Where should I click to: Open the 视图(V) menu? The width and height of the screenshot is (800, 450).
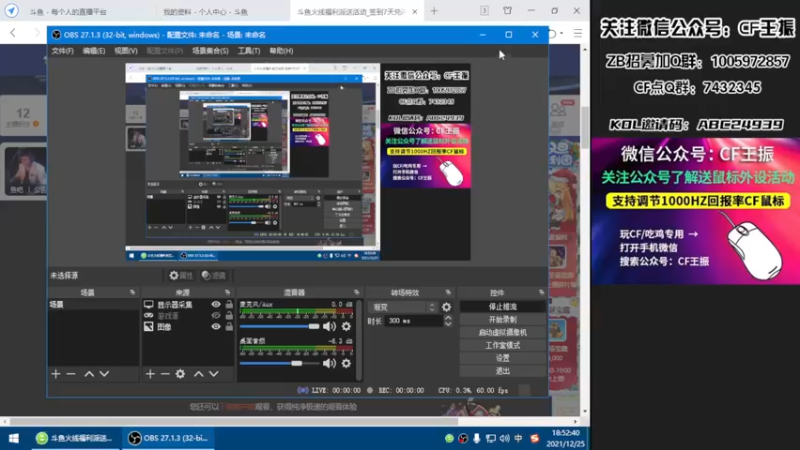click(126, 51)
